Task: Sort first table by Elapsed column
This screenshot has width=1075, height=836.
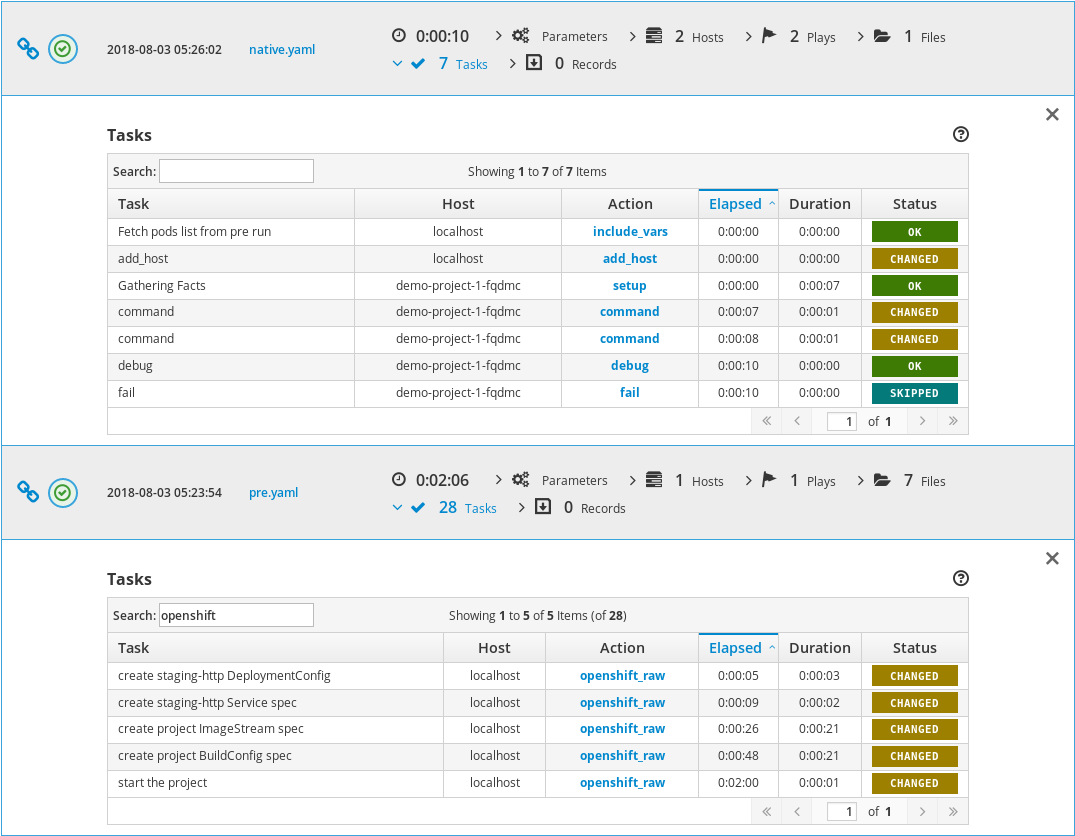Action: (737, 204)
